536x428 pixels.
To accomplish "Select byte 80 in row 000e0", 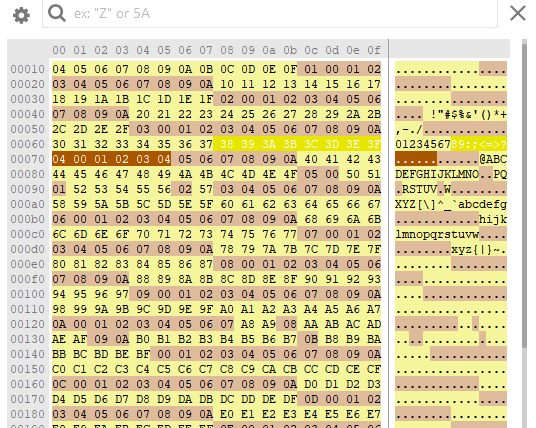I will coord(59,264).
